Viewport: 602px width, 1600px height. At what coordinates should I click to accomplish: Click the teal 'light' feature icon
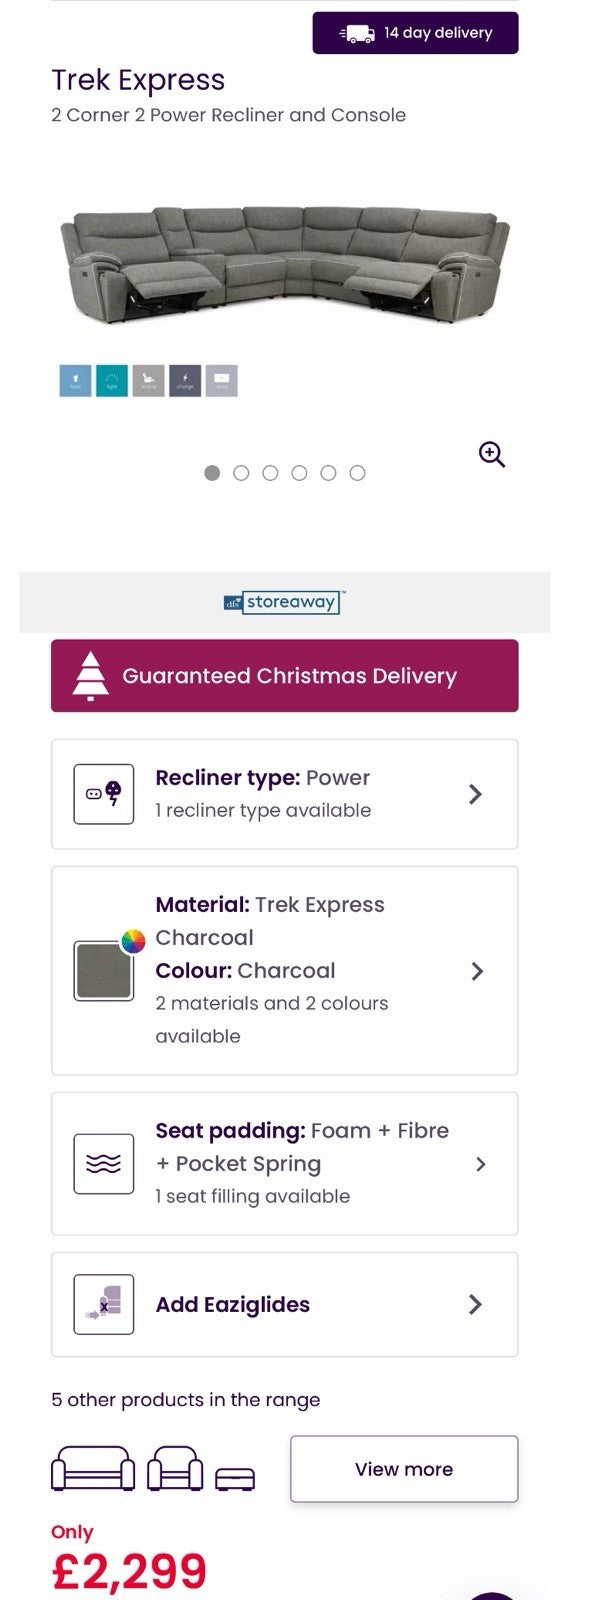[112, 381]
